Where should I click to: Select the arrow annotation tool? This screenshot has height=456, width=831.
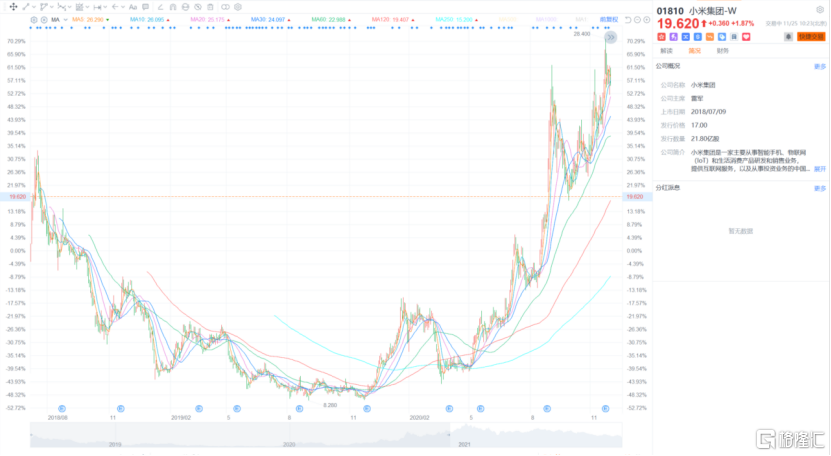click(115, 7)
